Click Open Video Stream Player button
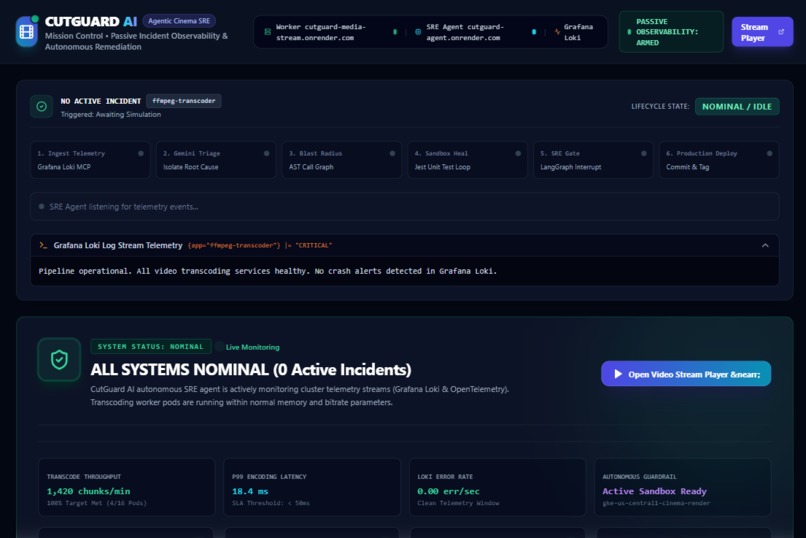Viewport: 806px width, 538px height. point(686,374)
